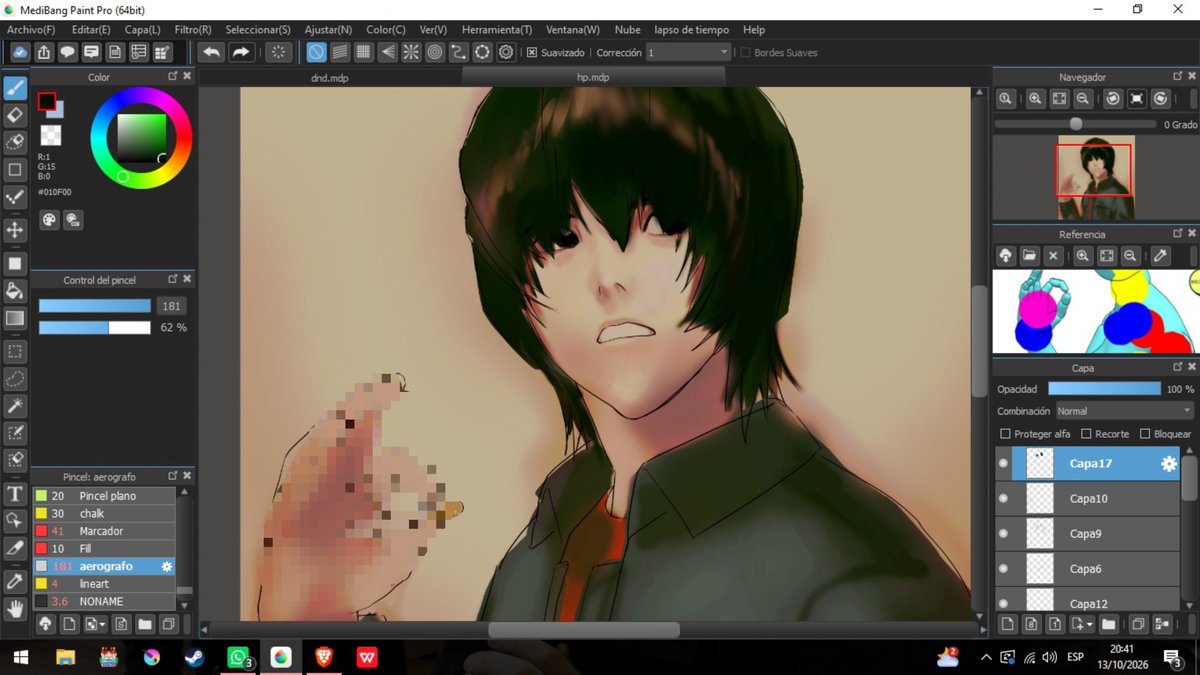This screenshot has width=1200, height=675.
Task: Hide Capa6 layer visibility
Action: (1003, 569)
